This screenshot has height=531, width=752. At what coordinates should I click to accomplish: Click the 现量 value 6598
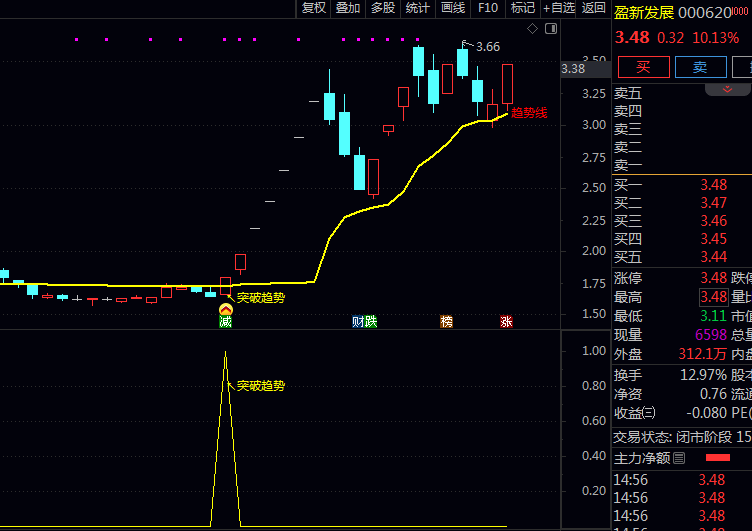pos(711,335)
